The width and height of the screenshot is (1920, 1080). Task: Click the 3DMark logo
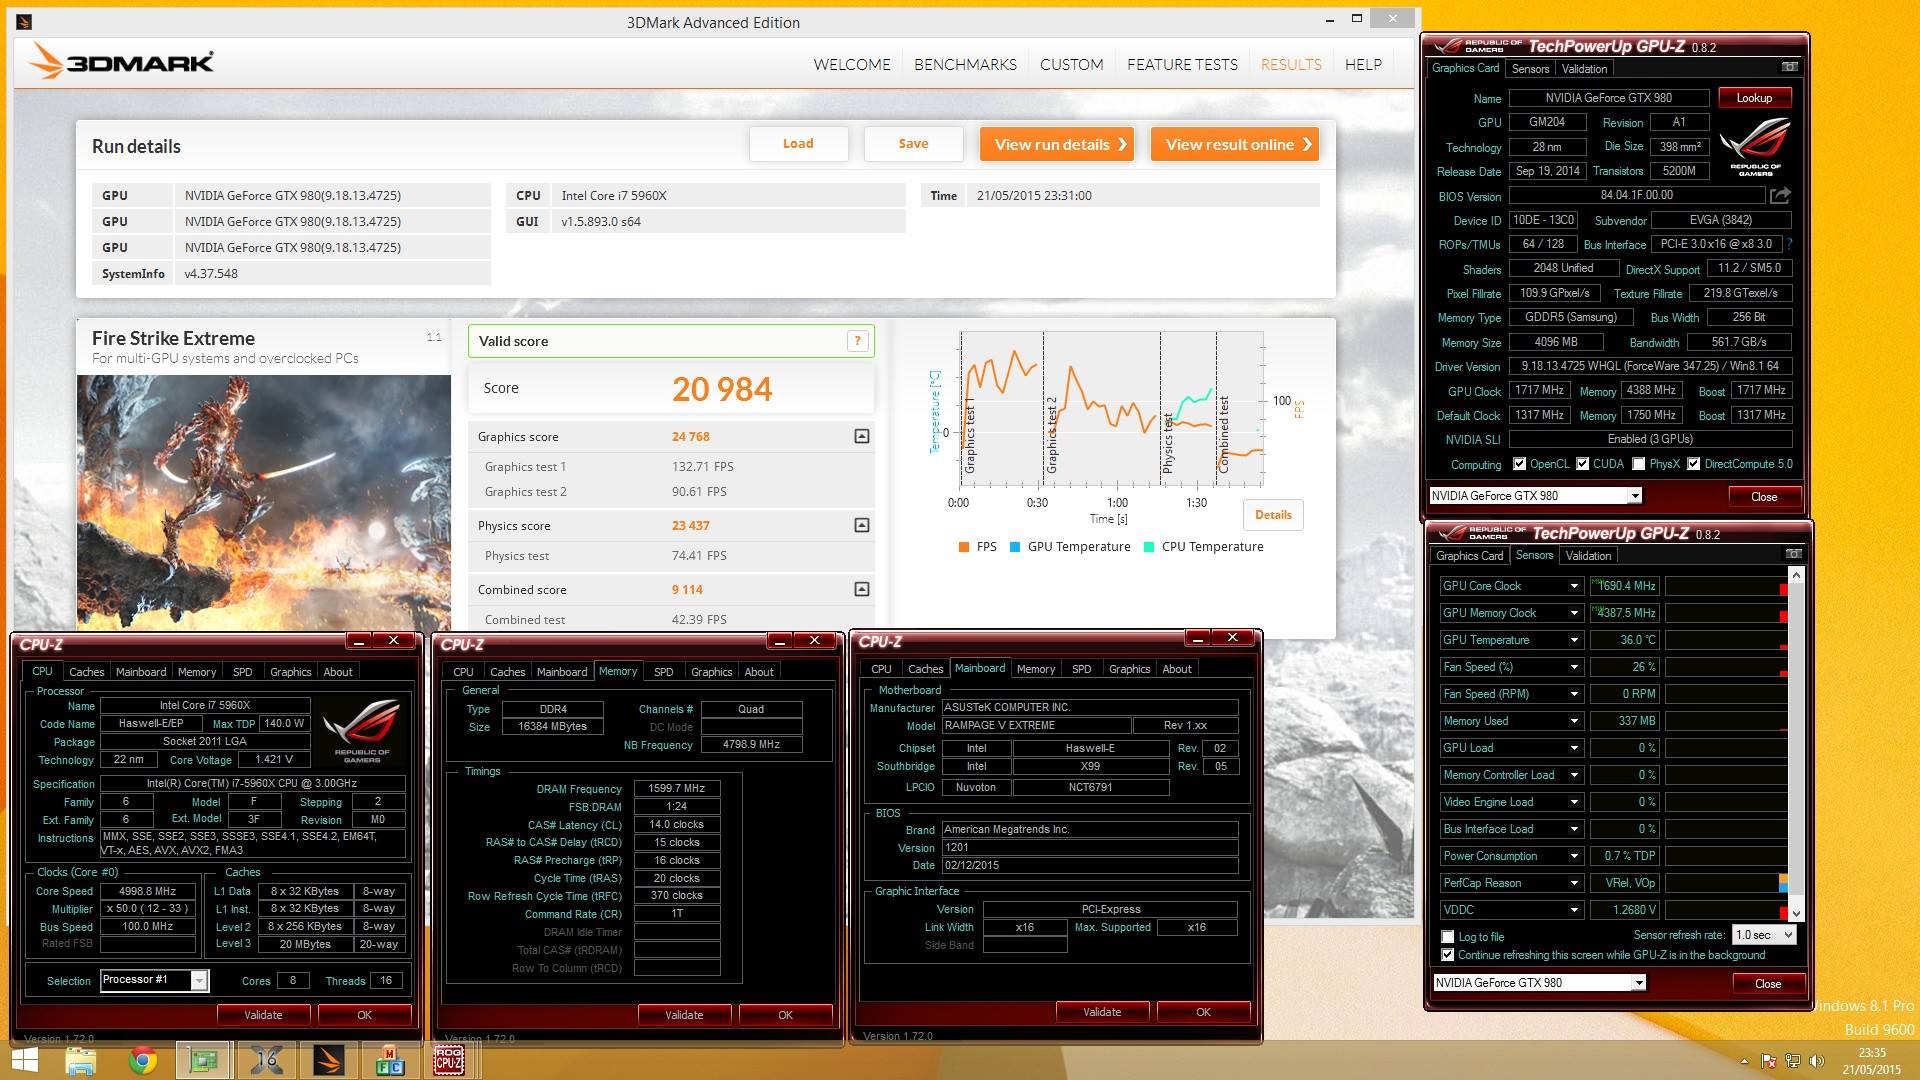pyautogui.click(x=122, y=62)
